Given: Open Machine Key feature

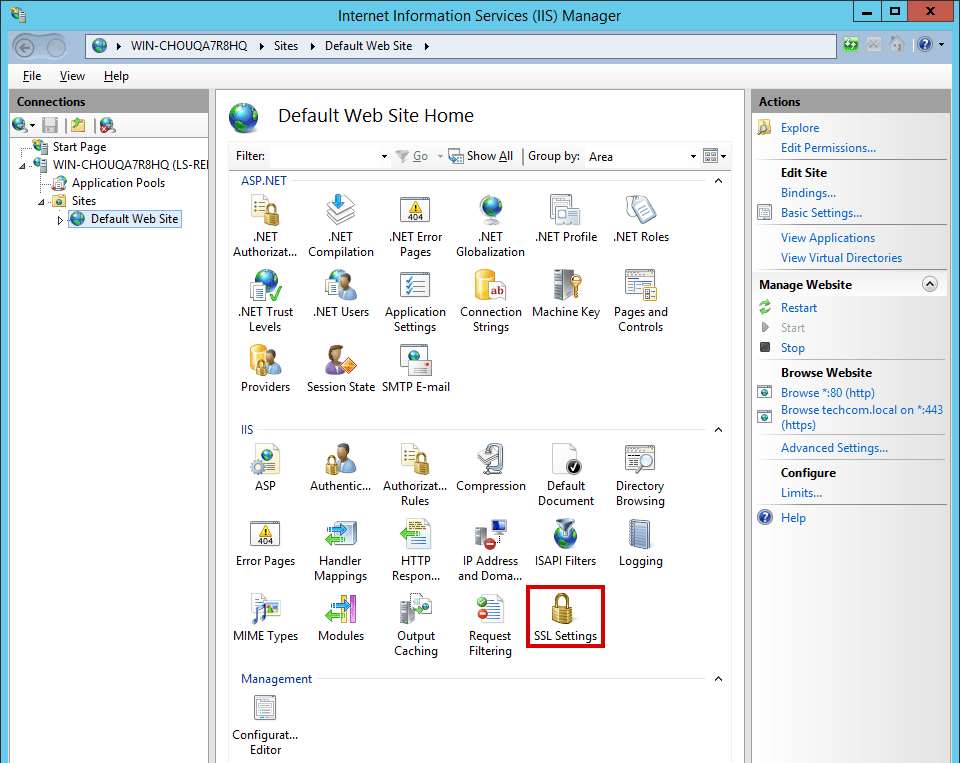Looking at the screenshot, I should [566, 294].
